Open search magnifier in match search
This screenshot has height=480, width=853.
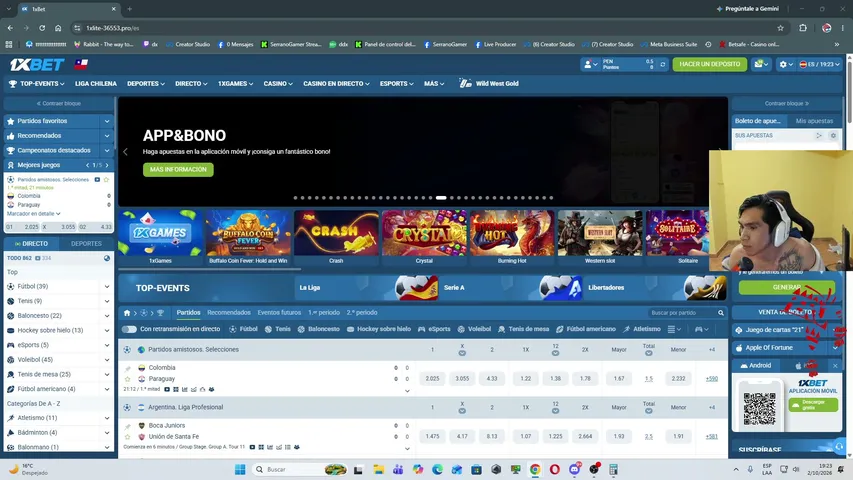pyautogui.click(x=721, y=313)
